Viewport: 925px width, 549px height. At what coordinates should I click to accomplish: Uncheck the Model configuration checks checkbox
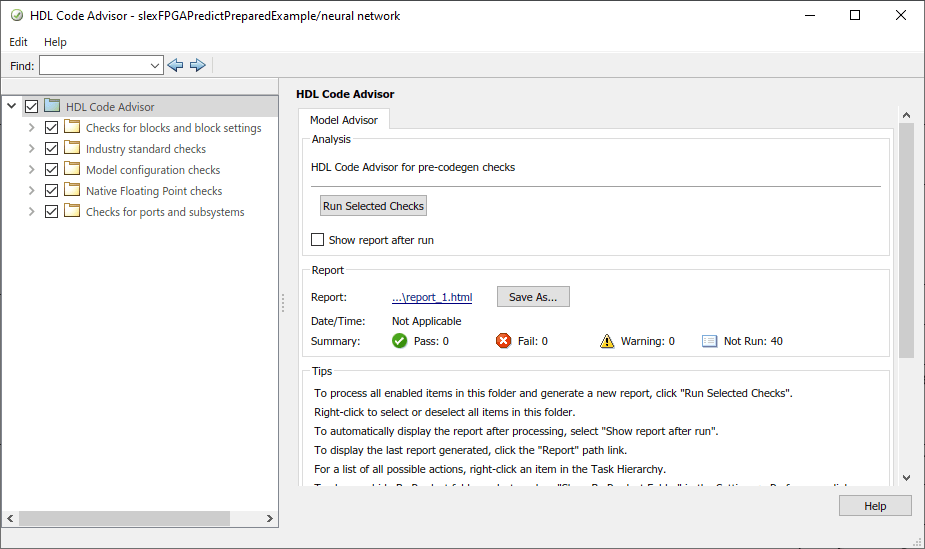pyautogui.click(x=52, y=170)
